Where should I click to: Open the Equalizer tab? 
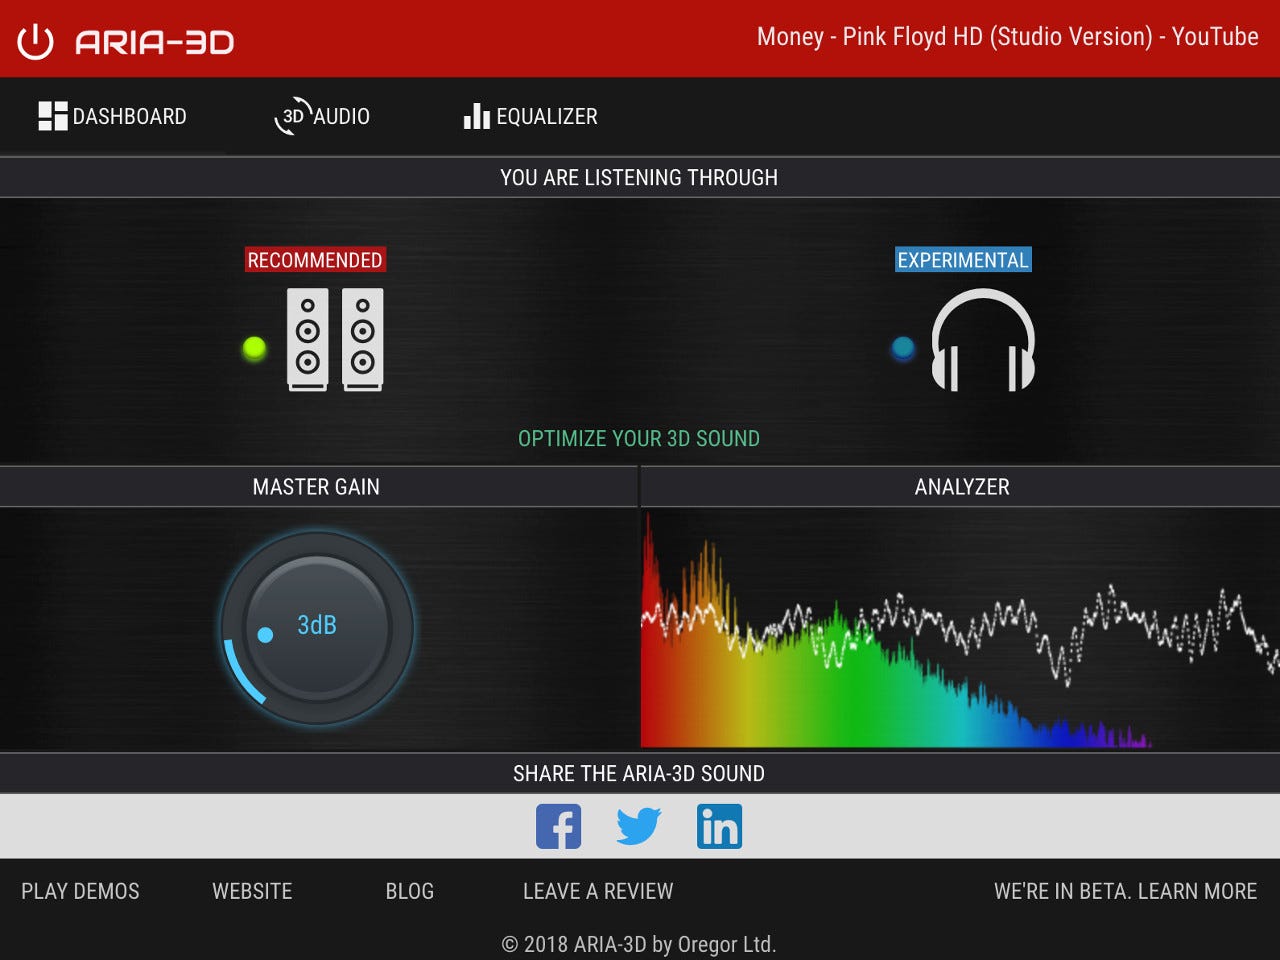[530, 116]
